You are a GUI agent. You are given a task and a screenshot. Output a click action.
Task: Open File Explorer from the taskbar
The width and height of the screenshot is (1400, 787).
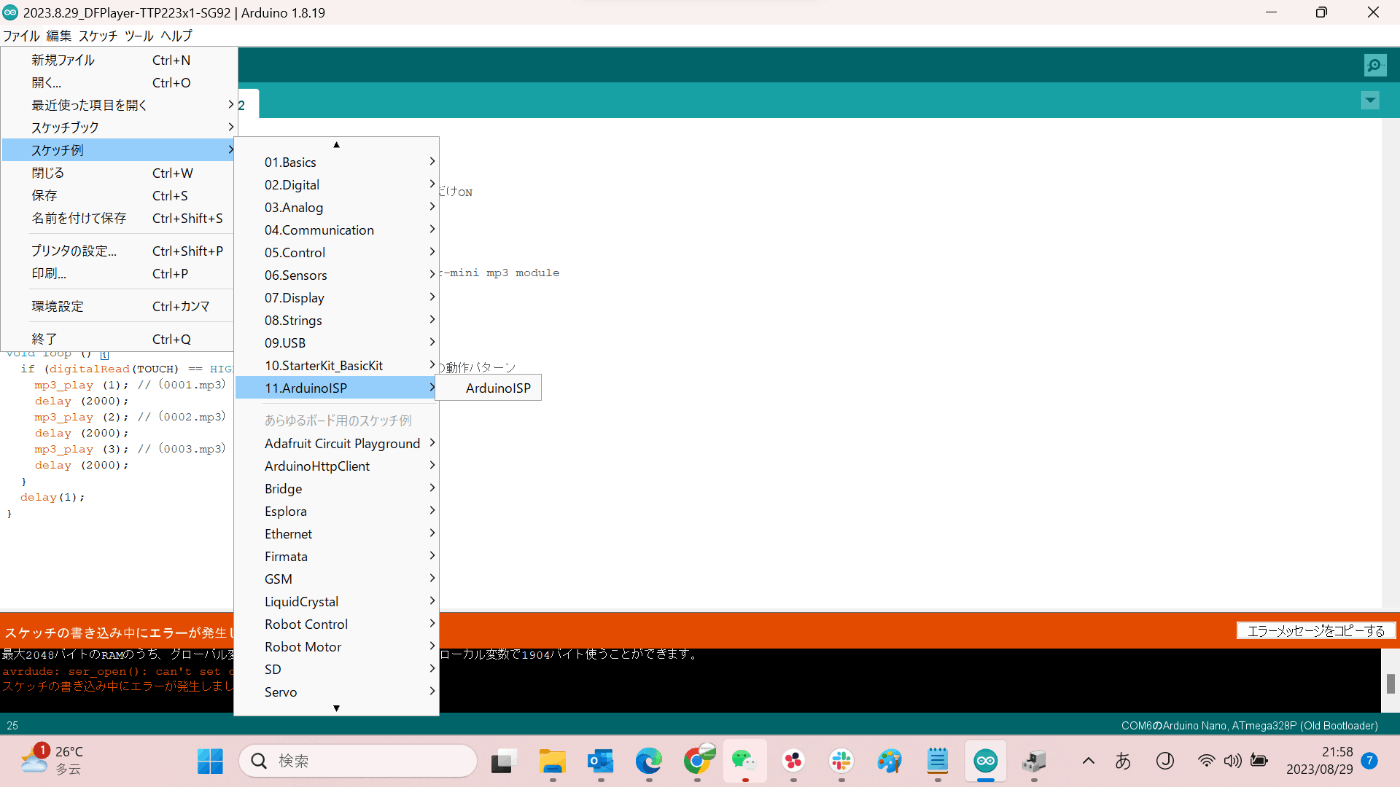552,761
